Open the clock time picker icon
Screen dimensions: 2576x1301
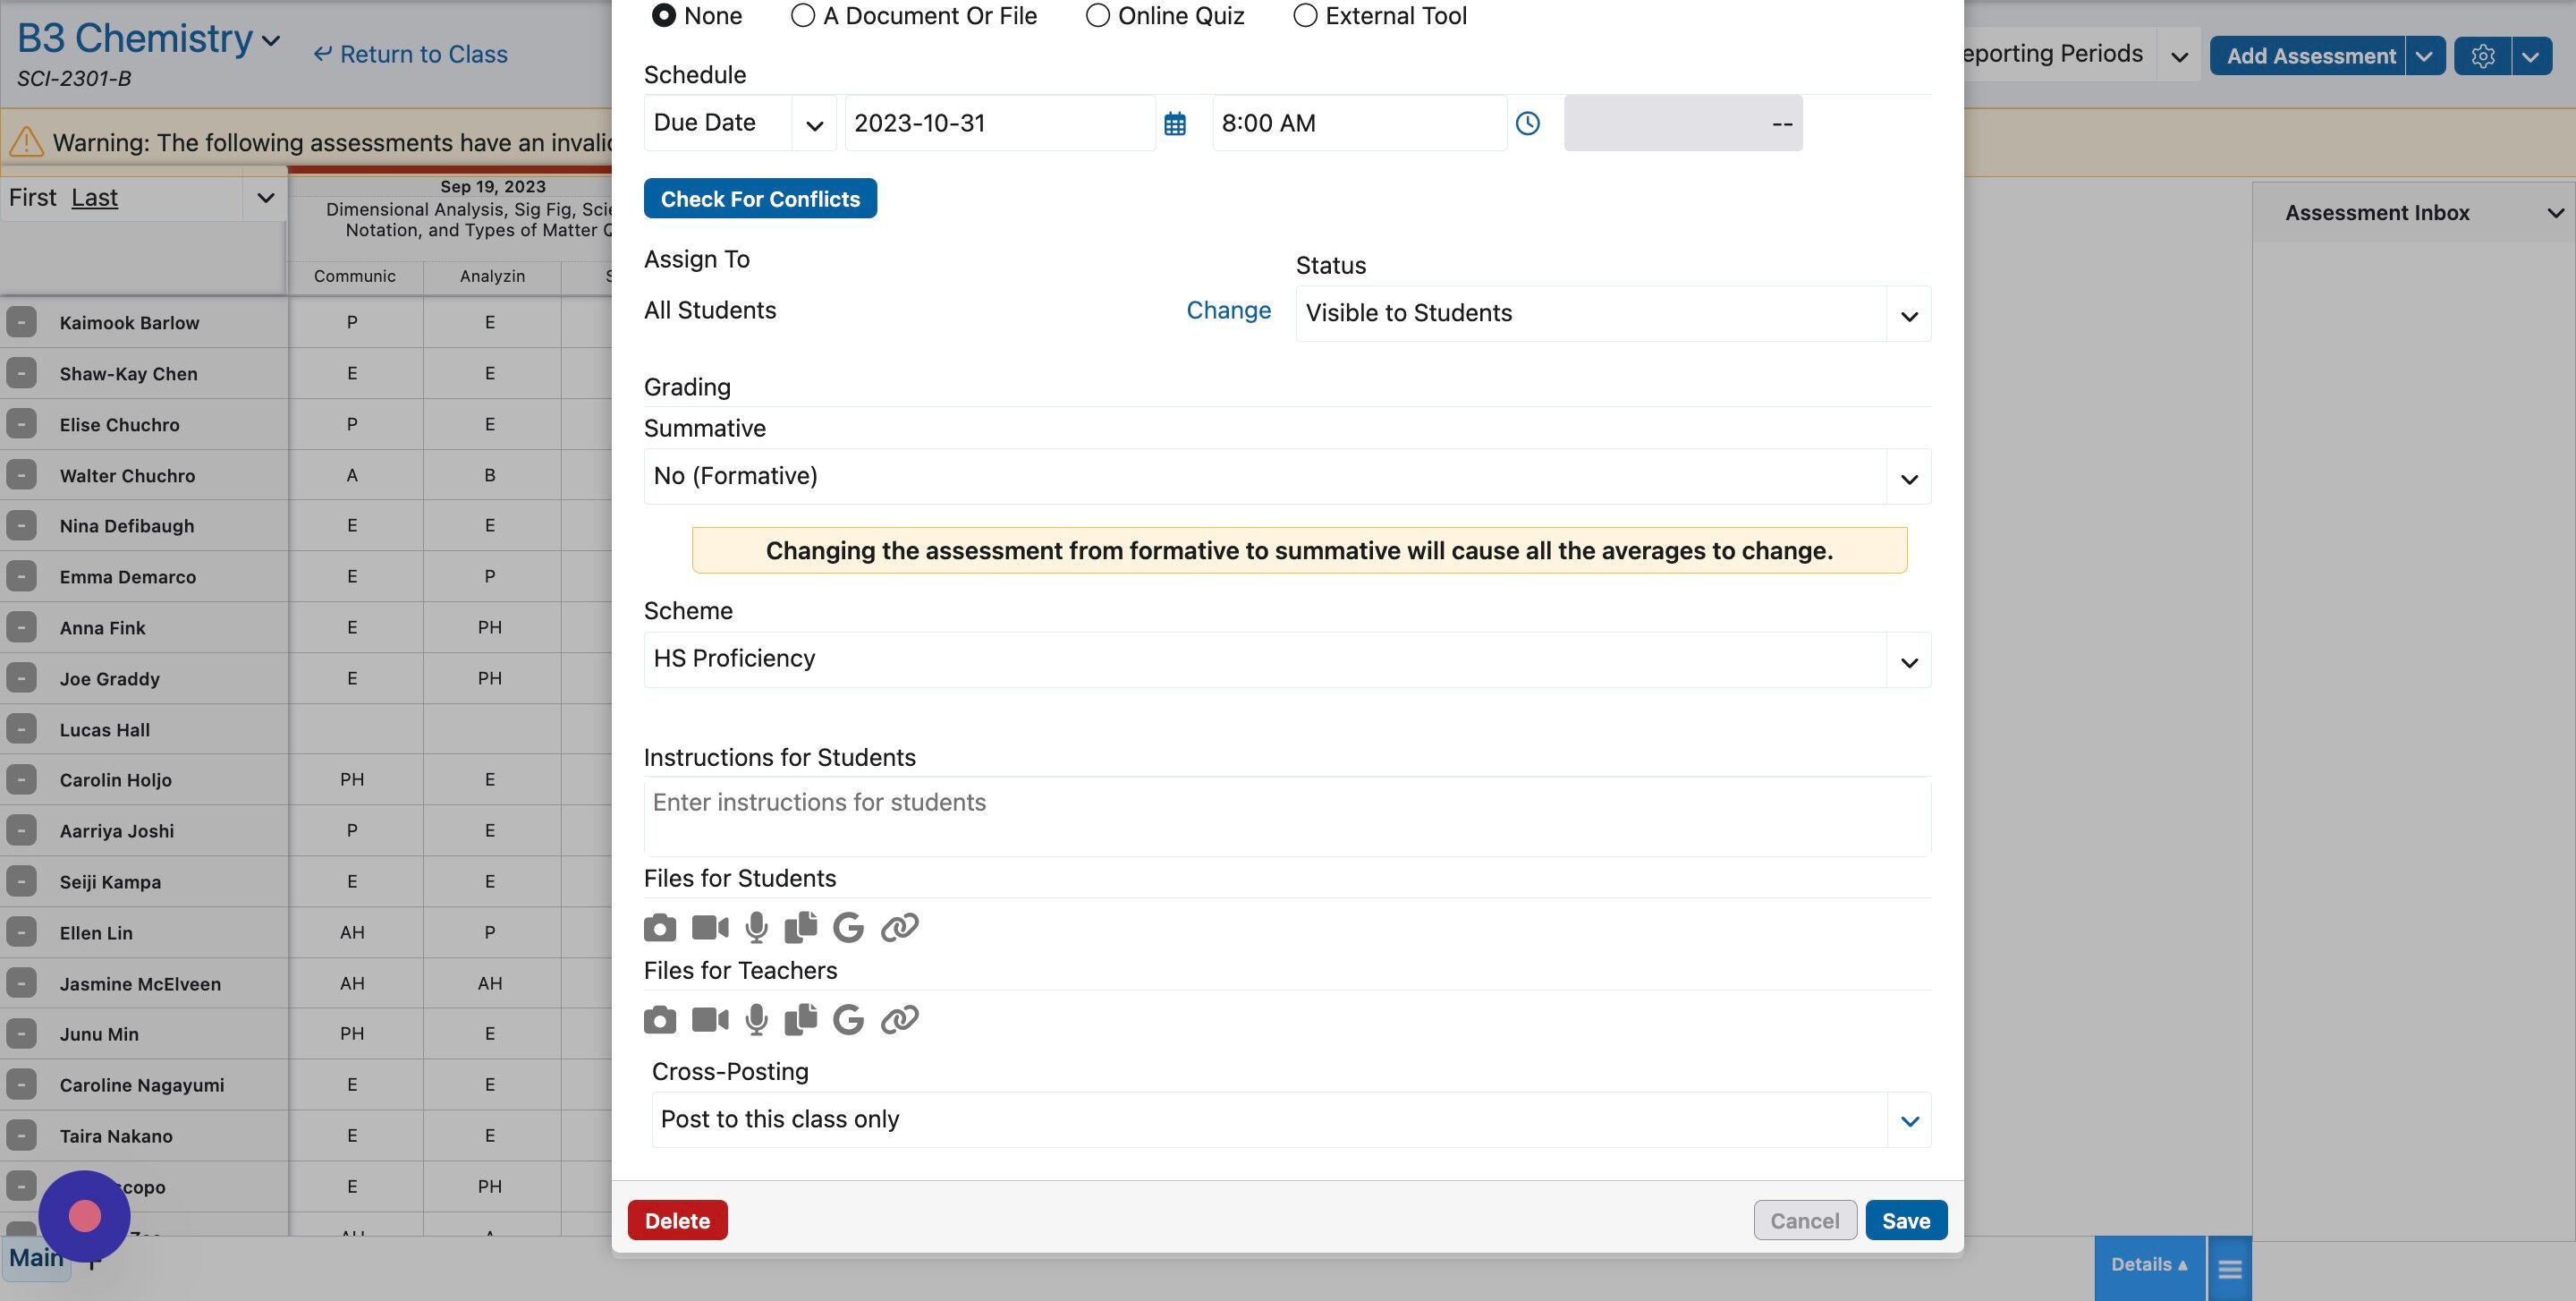tap(1528, 123)
